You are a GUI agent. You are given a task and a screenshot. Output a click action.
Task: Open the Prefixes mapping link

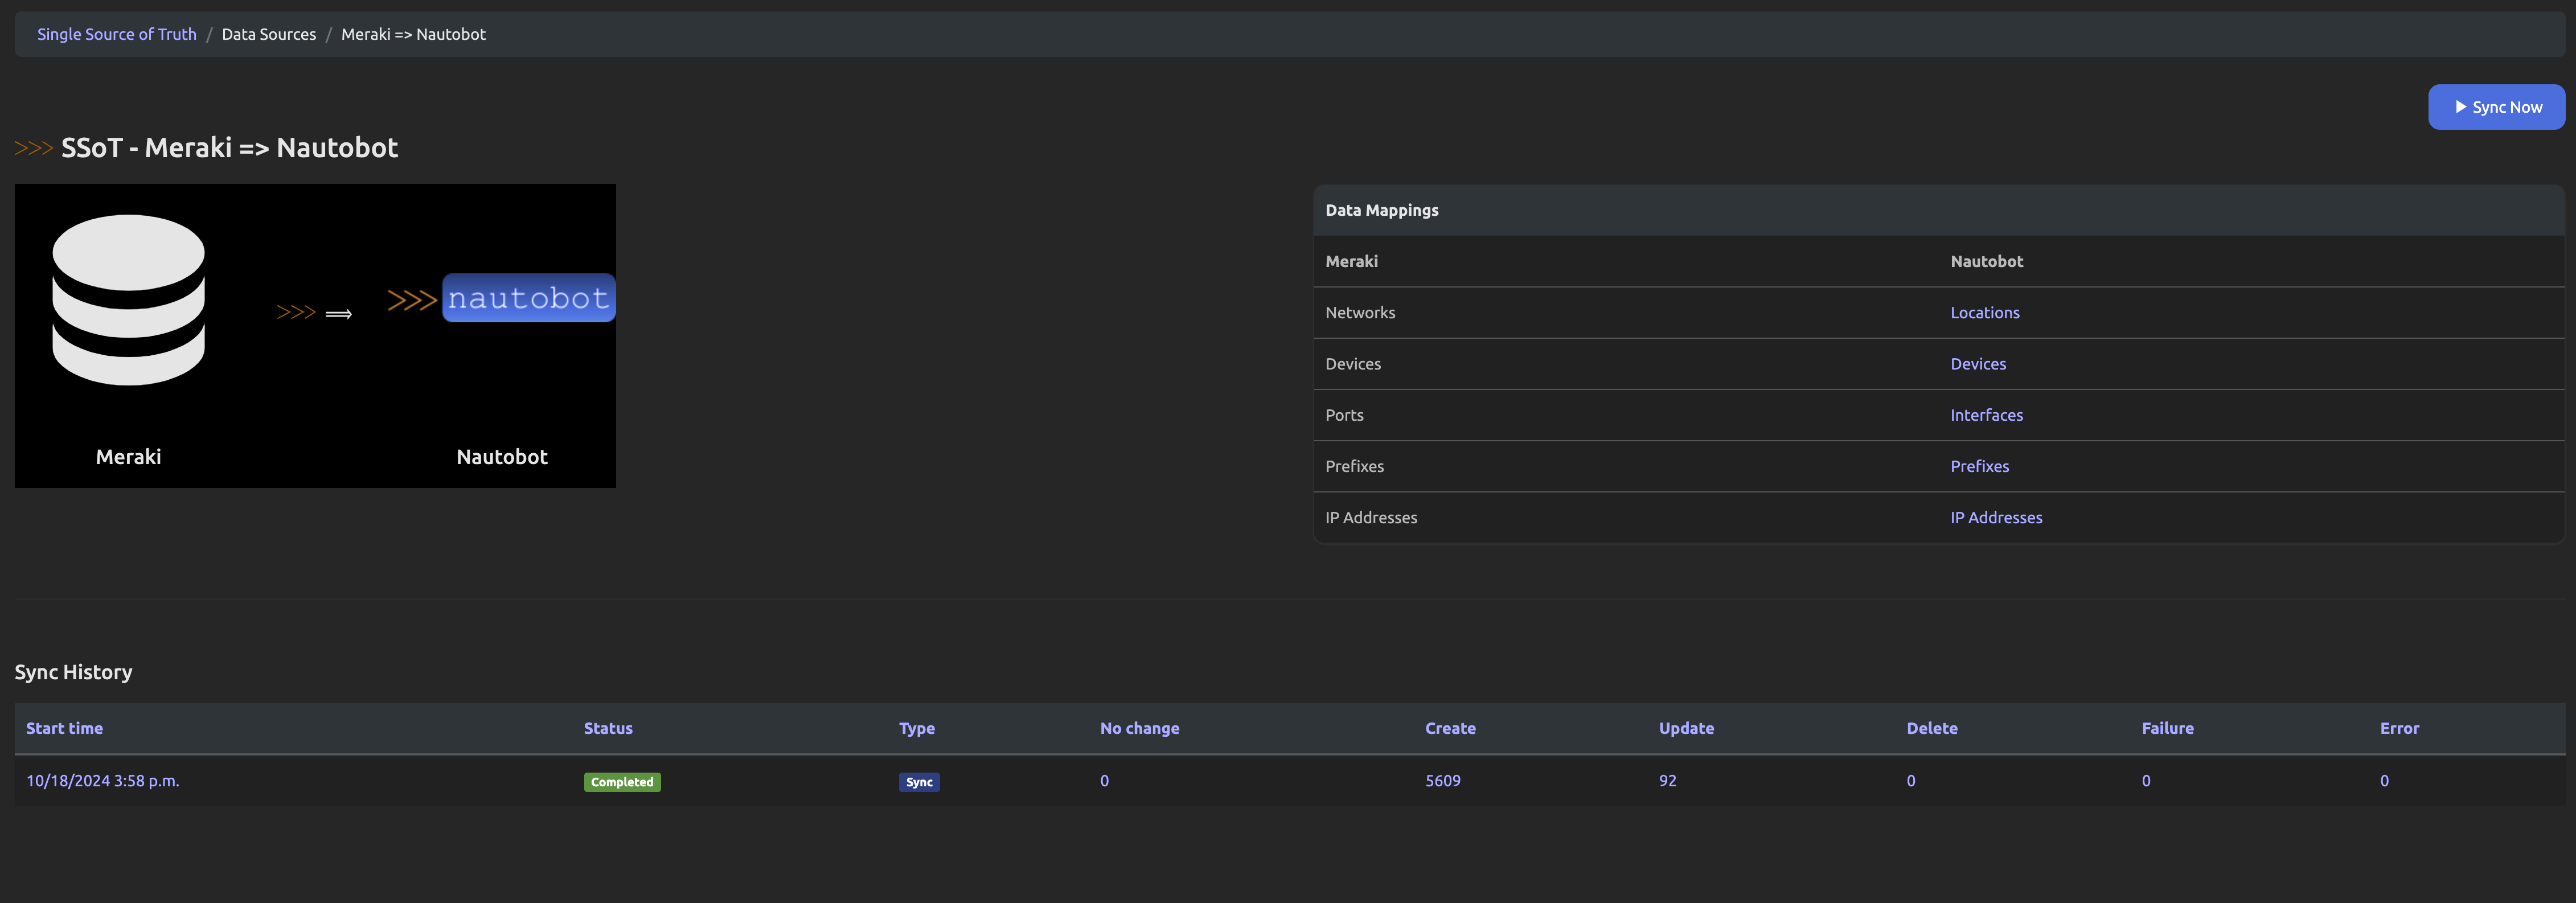[x=1978, y=466]
